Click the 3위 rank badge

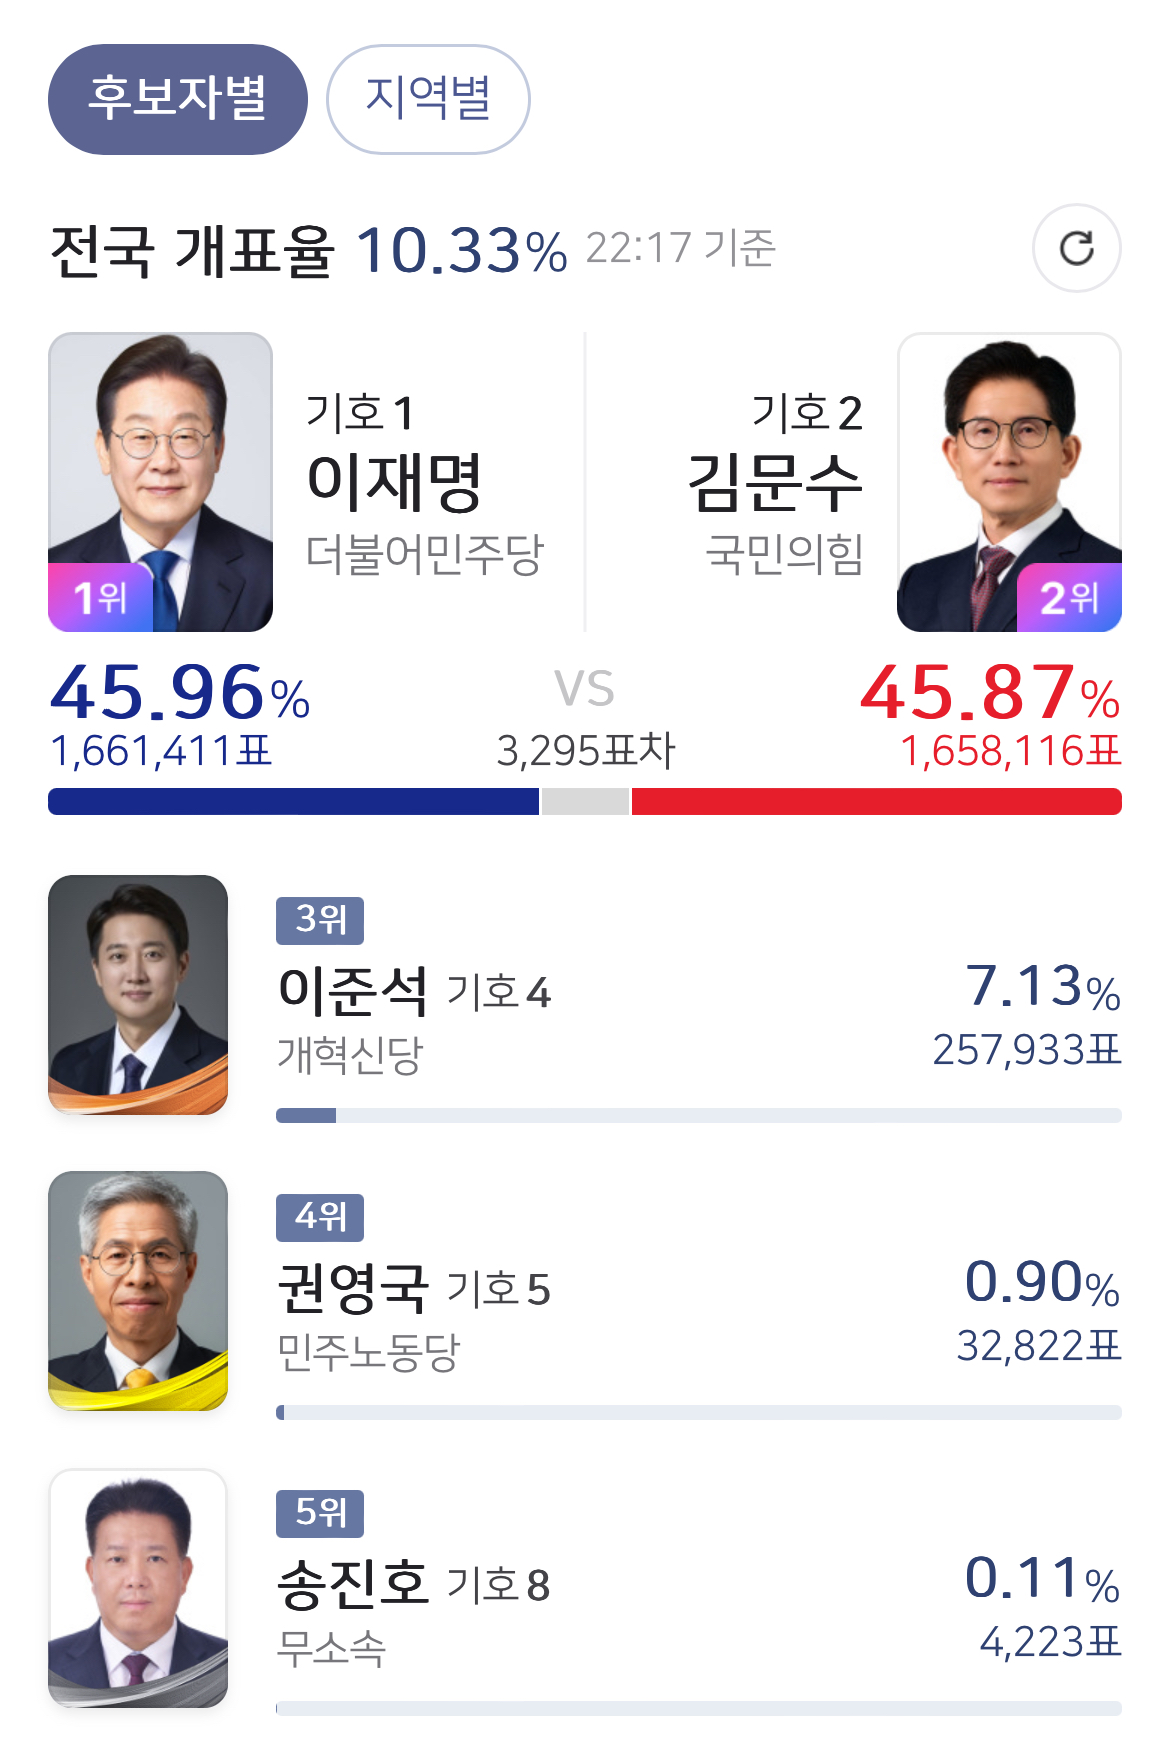coord(319,920)
